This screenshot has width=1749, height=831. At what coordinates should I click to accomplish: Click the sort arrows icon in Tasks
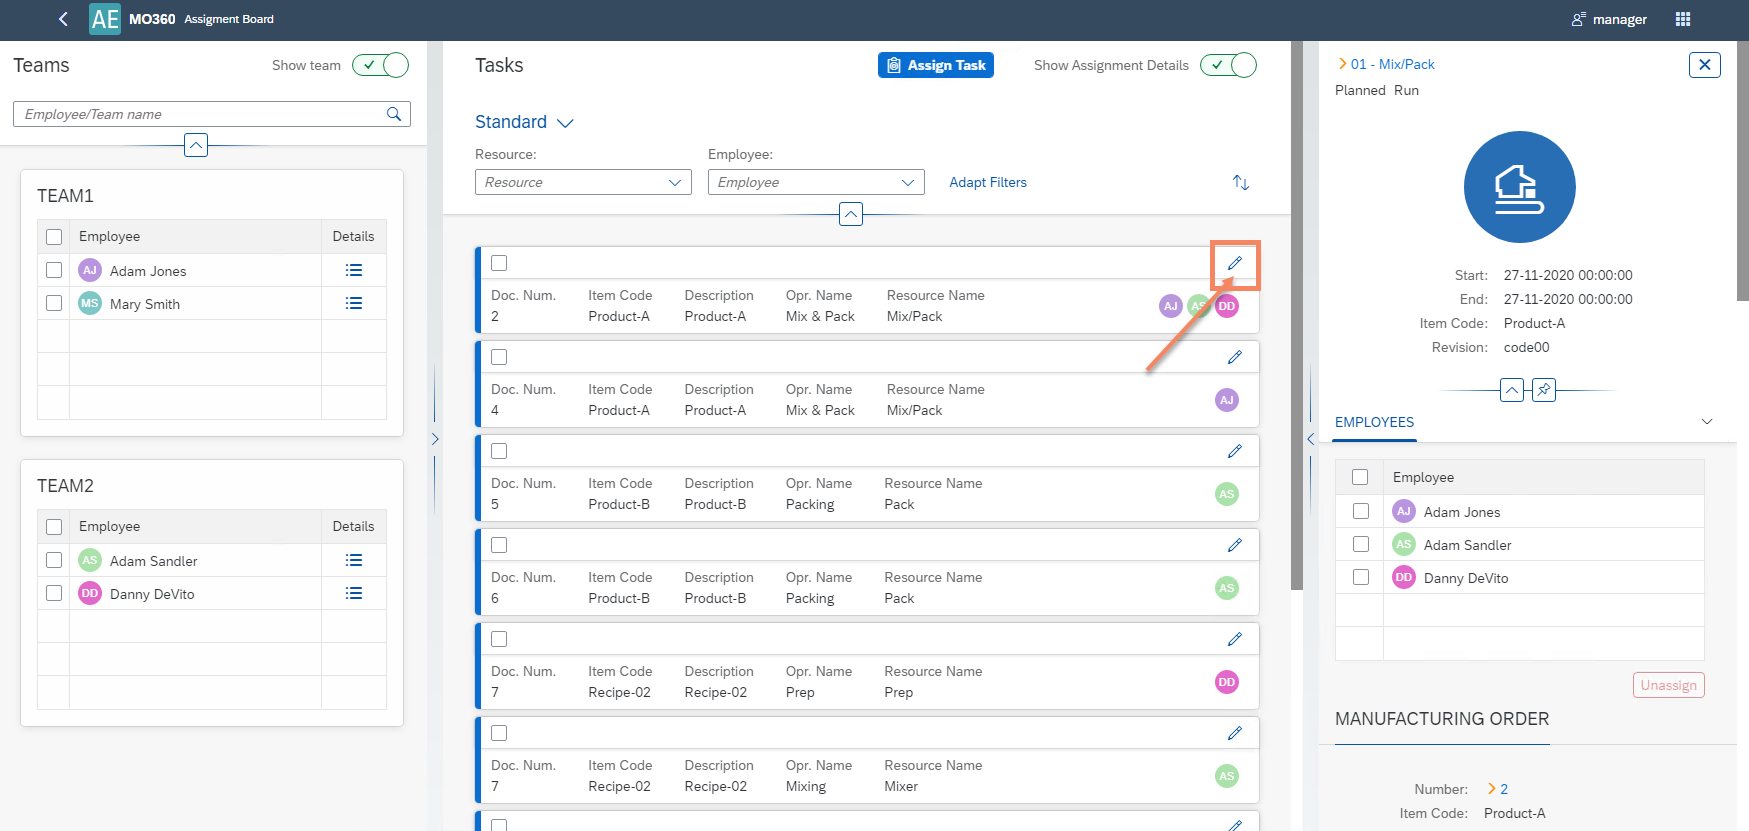[1241, 182]
